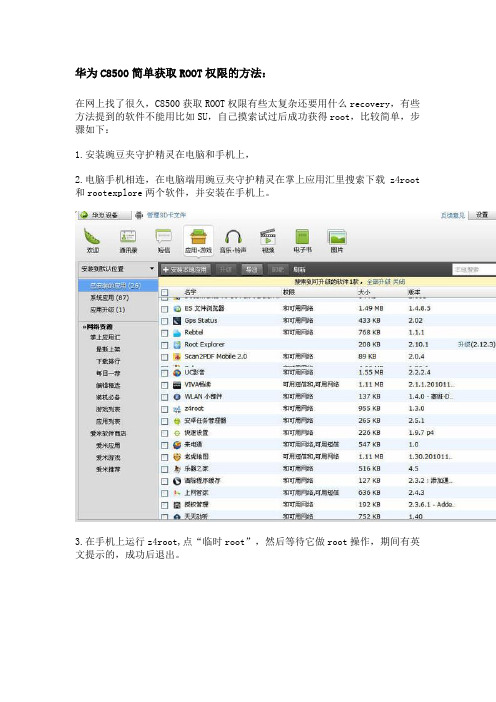Click the z4root app icon
Screen dimensions: 496x702
[177, 409]
